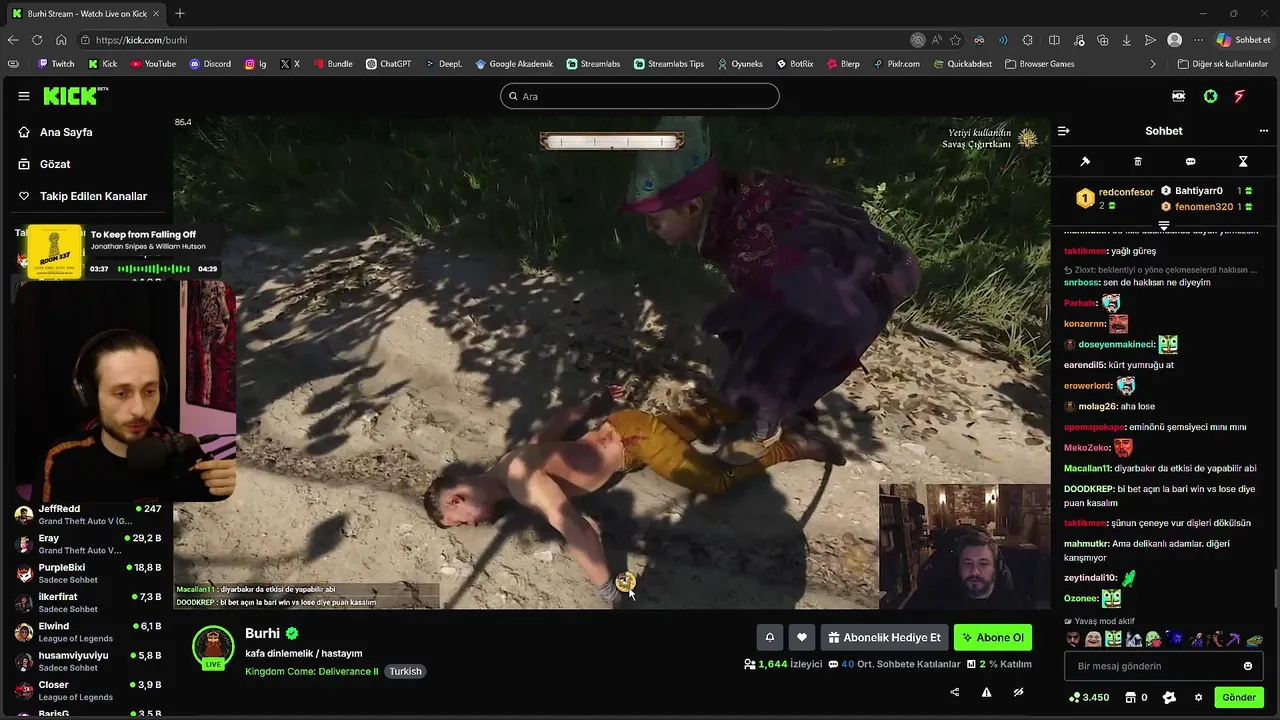The width and height of the screenshot is (1280, 720).
Task: Click the chat bubble icon in moderator toolbar
Action: pyautogui.click(x=1190, y=161)
